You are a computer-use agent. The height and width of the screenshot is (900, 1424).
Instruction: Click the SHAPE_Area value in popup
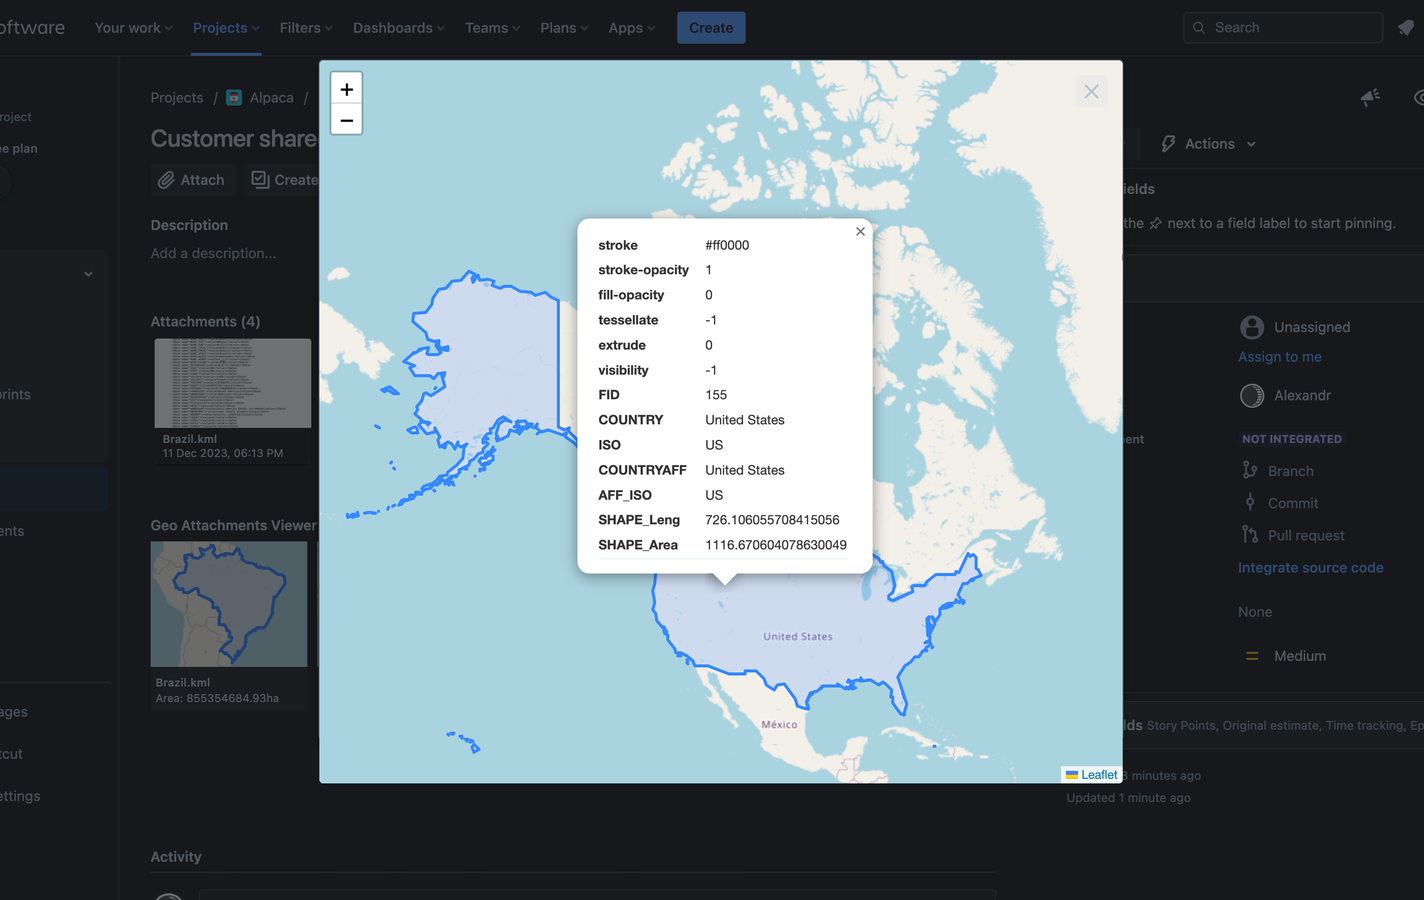click(x=776, y=545)
